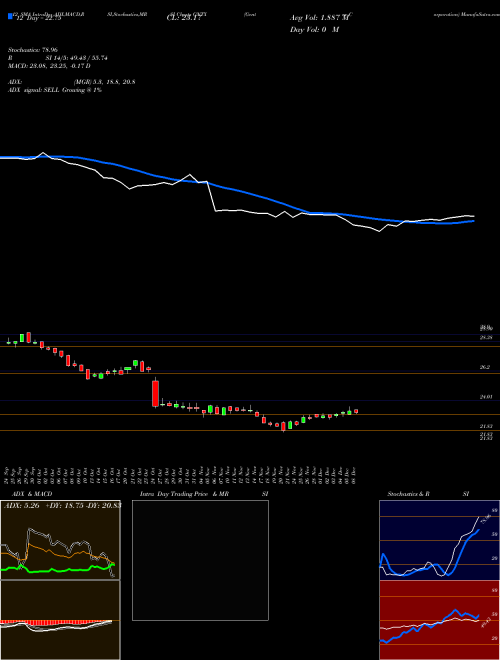The height and width of the screenshot is (660, 500).
Task: Click the red MACD histogram panel
Action: click(x=60, y=620)
